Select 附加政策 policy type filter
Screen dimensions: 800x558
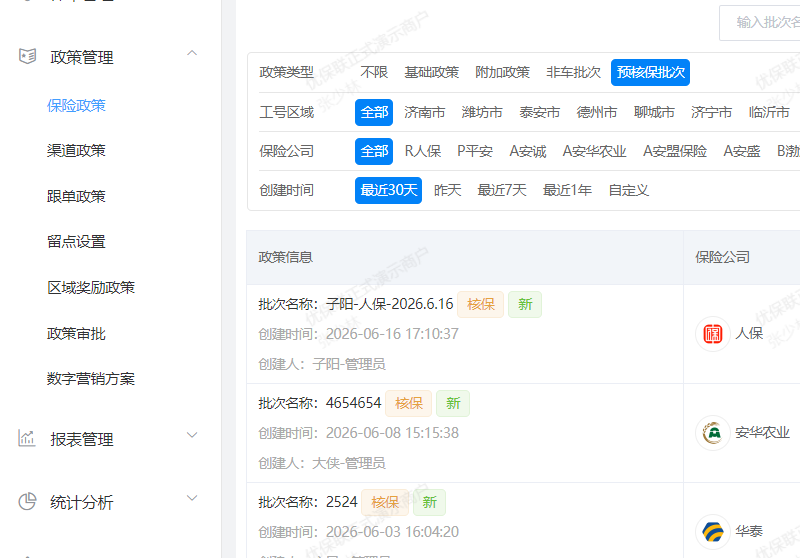coord(503,72)
